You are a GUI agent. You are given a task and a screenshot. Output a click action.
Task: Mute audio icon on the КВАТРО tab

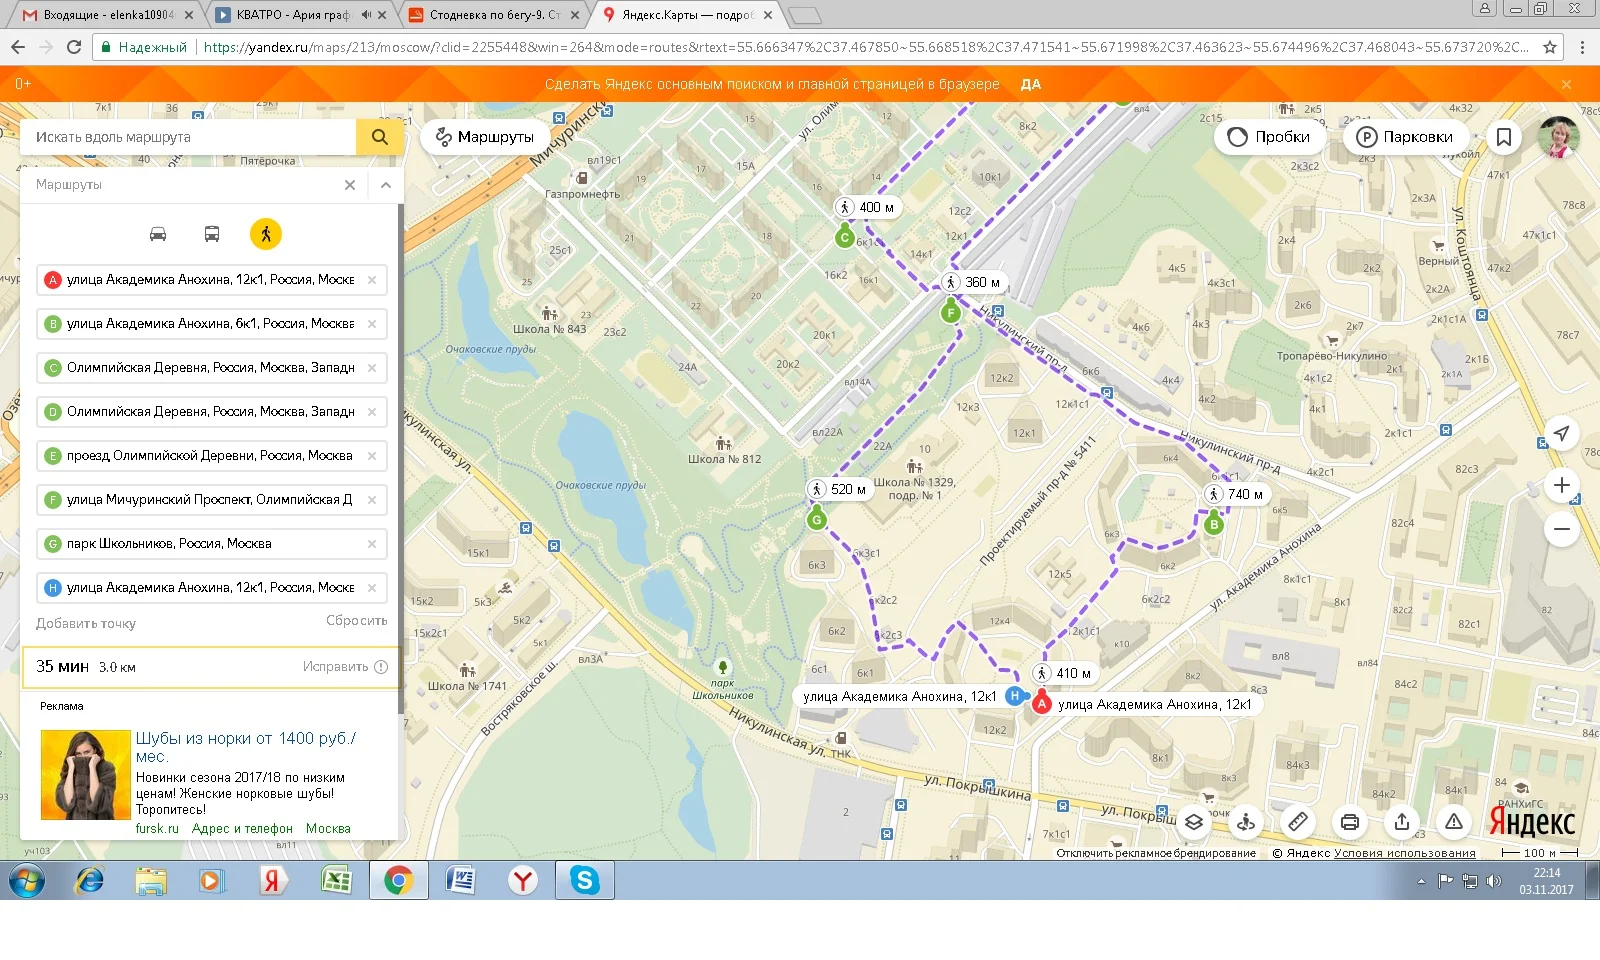pos(366,15)
